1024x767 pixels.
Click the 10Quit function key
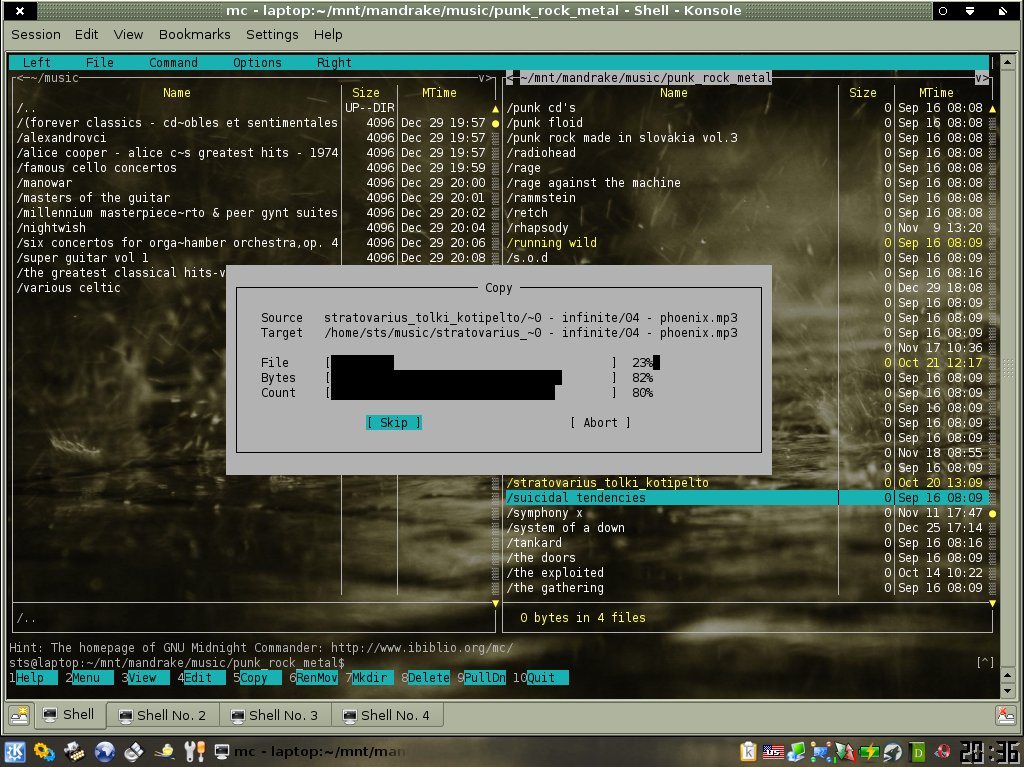click(540, 677)
